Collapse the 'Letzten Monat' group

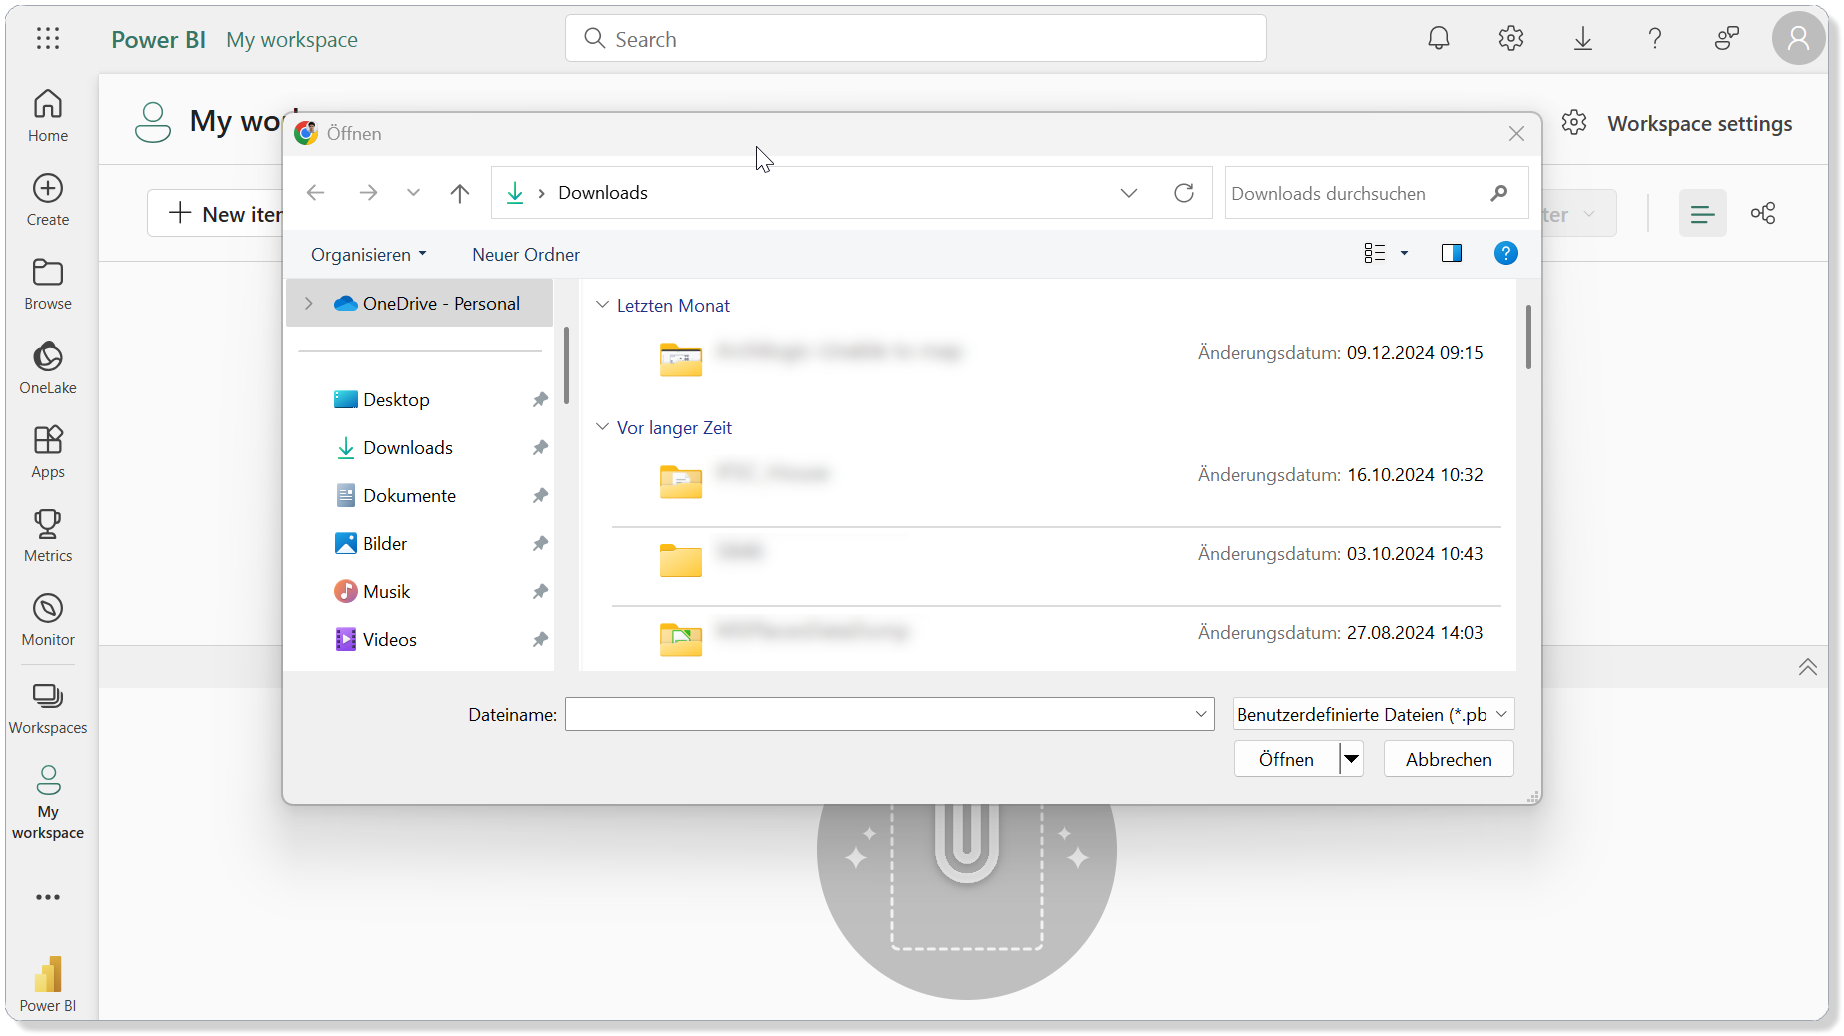[603, 306]
